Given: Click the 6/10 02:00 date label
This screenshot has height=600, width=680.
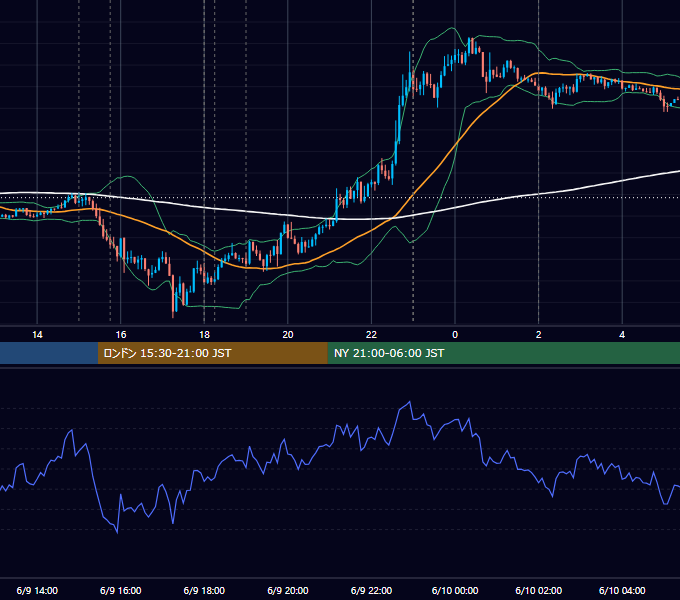Looking at the screenshot, I should click(x=539, y=590).
